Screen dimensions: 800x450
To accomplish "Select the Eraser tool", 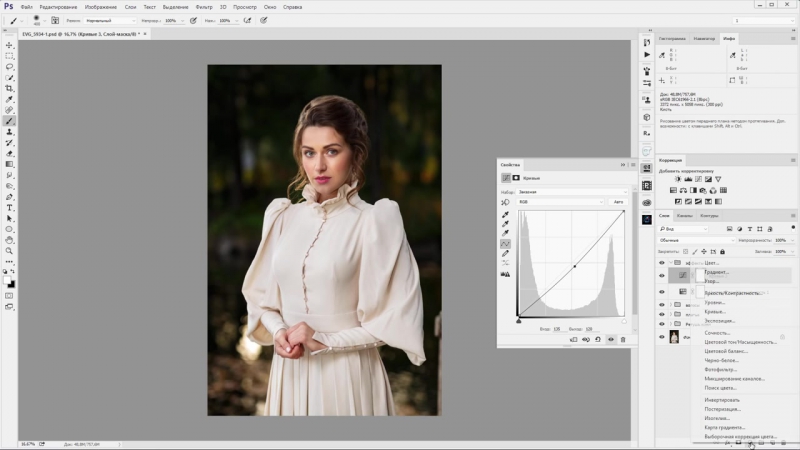I will pos(9,154).
